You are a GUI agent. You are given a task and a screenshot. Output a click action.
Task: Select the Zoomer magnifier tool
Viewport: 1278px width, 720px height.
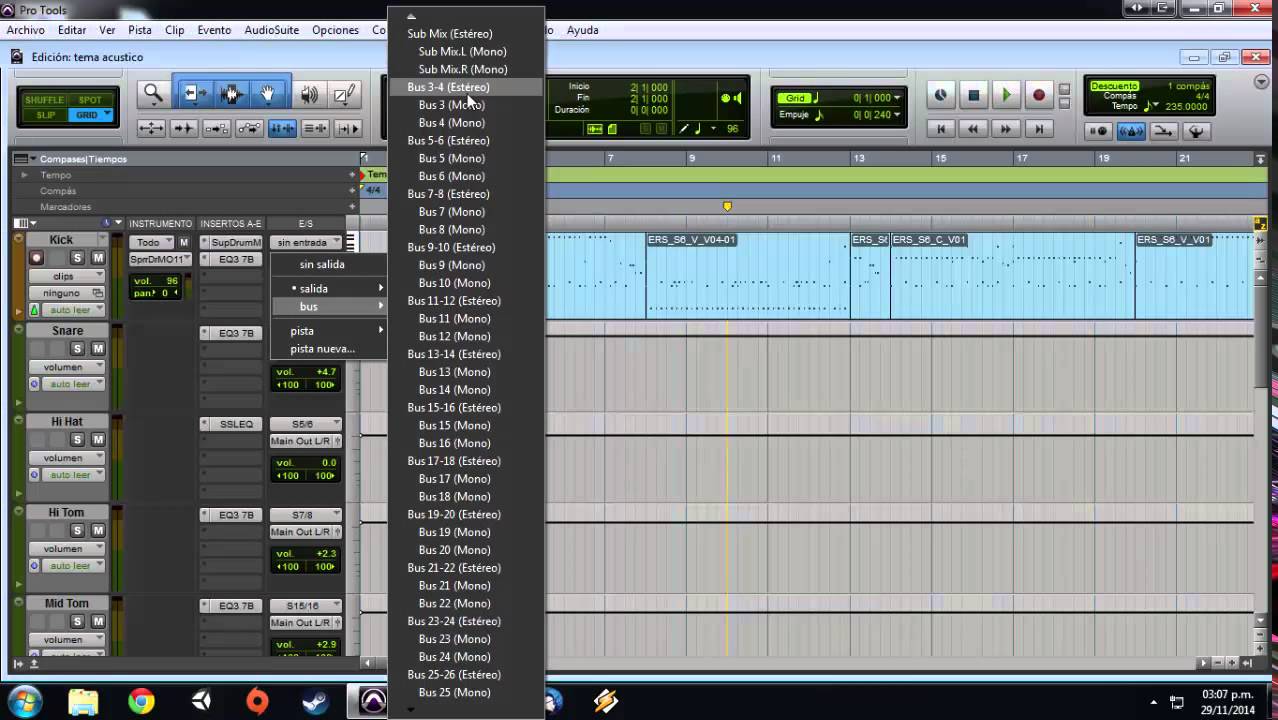(x=153, y=94)
